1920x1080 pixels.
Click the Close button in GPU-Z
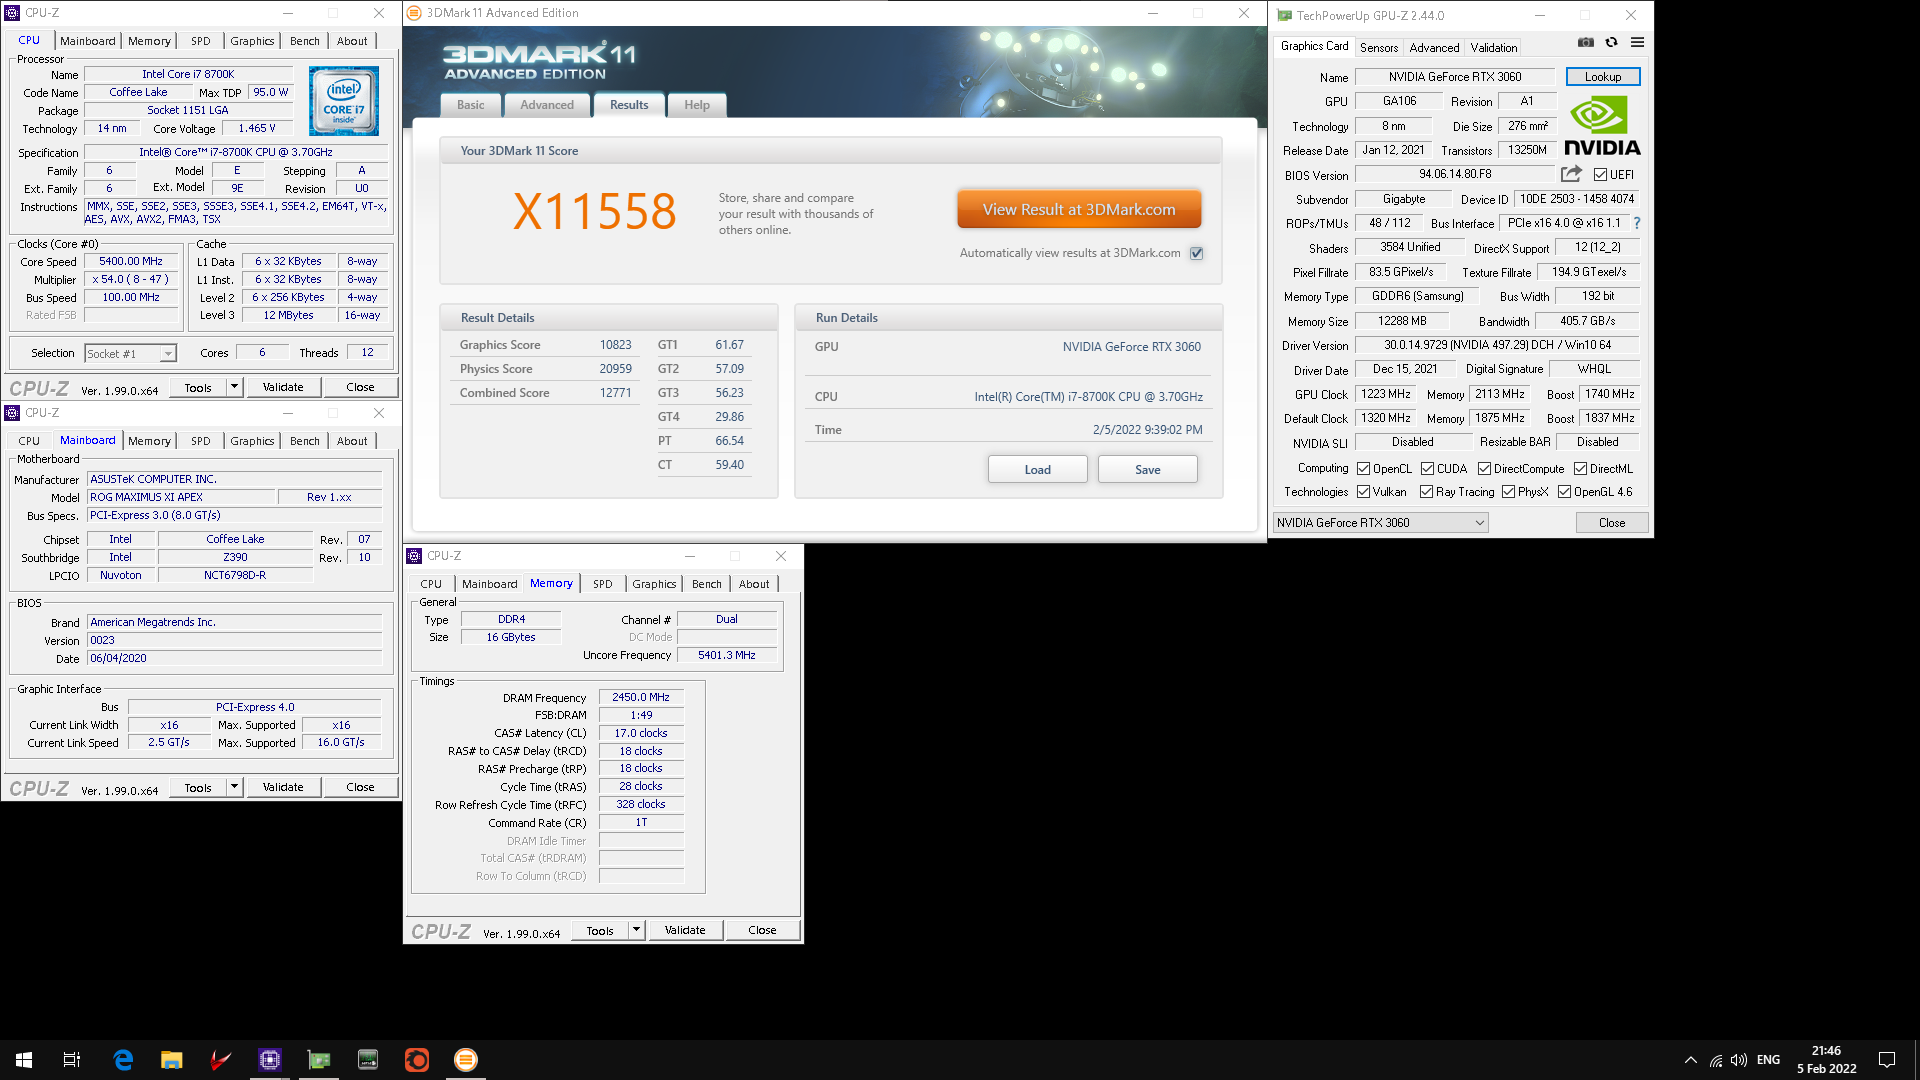pyautogui.click(x=1612, y=523)
